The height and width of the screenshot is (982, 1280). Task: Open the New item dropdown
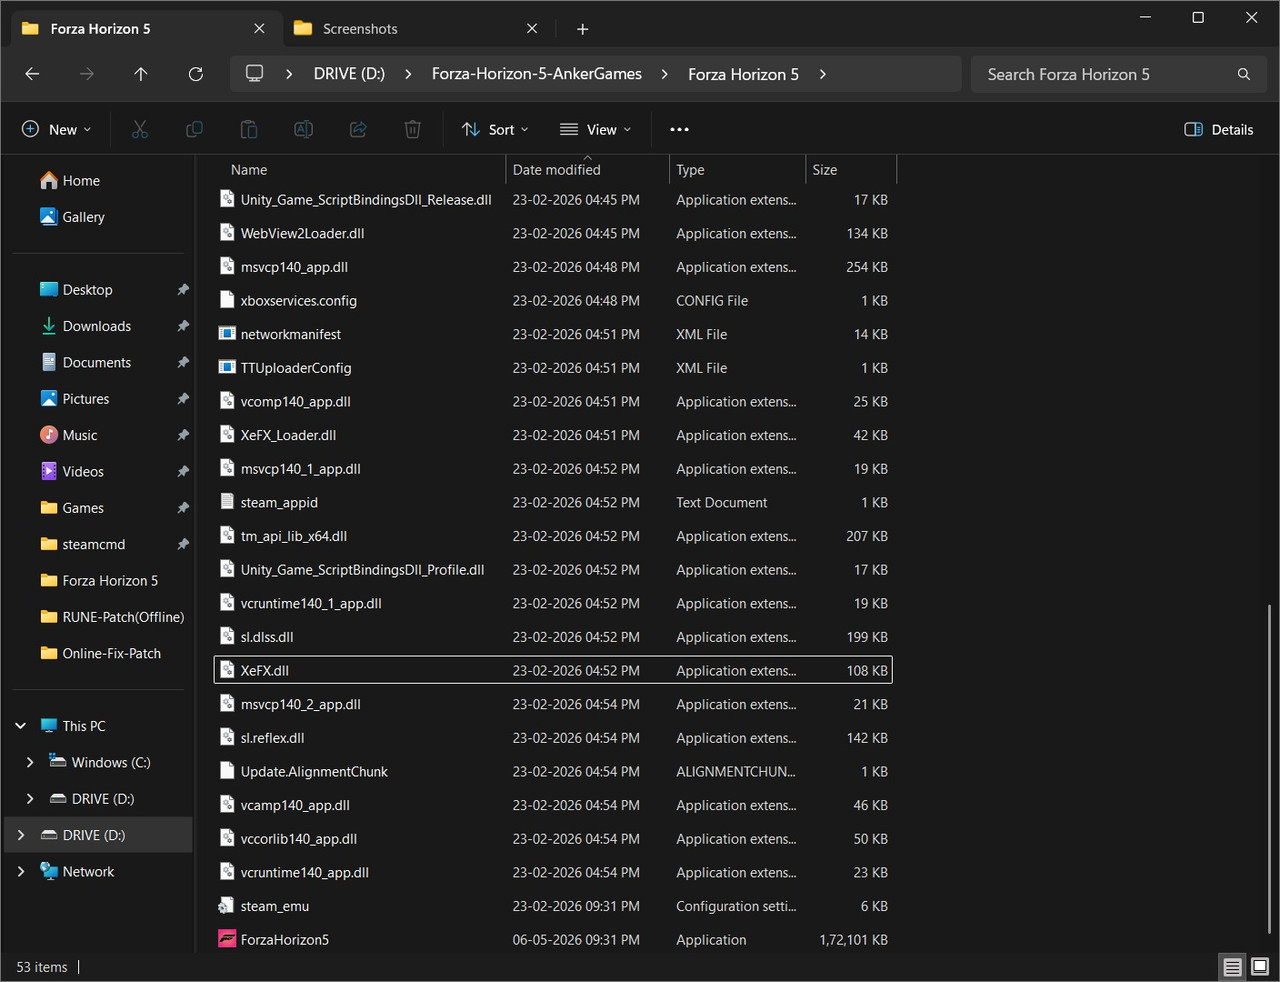[56, 129]
